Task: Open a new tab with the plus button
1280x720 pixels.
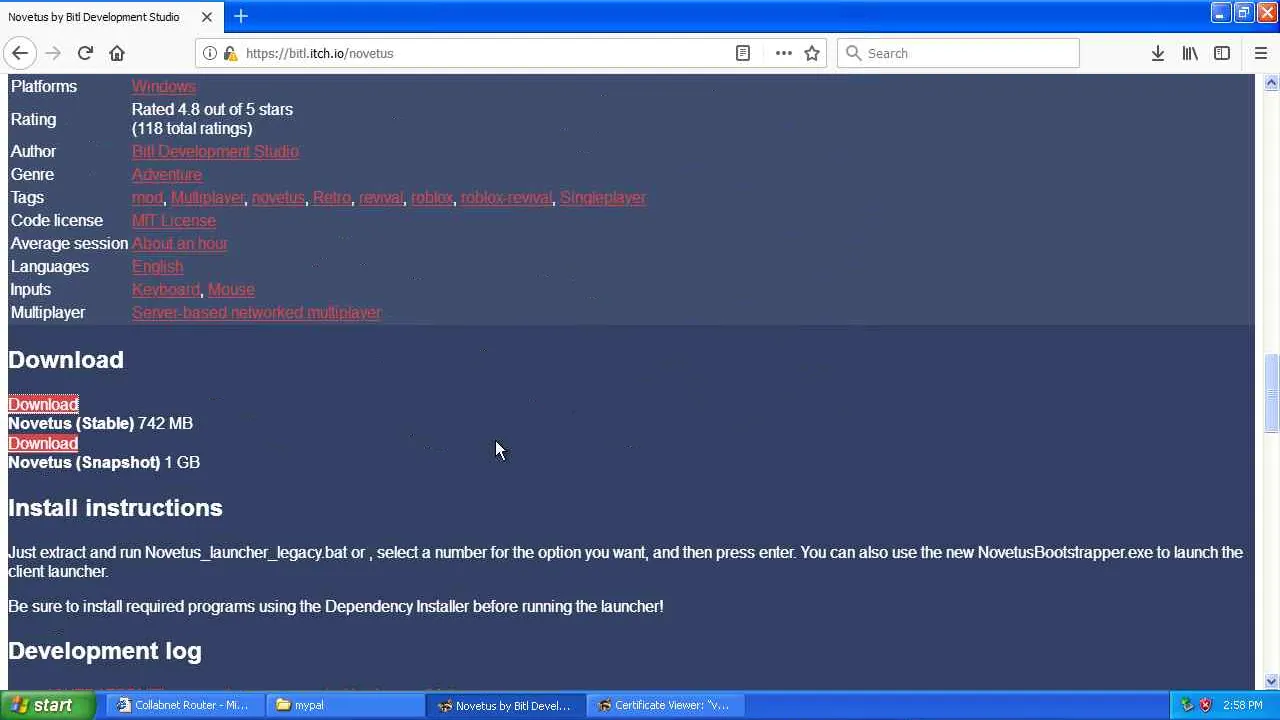Action: coord(241,16)
